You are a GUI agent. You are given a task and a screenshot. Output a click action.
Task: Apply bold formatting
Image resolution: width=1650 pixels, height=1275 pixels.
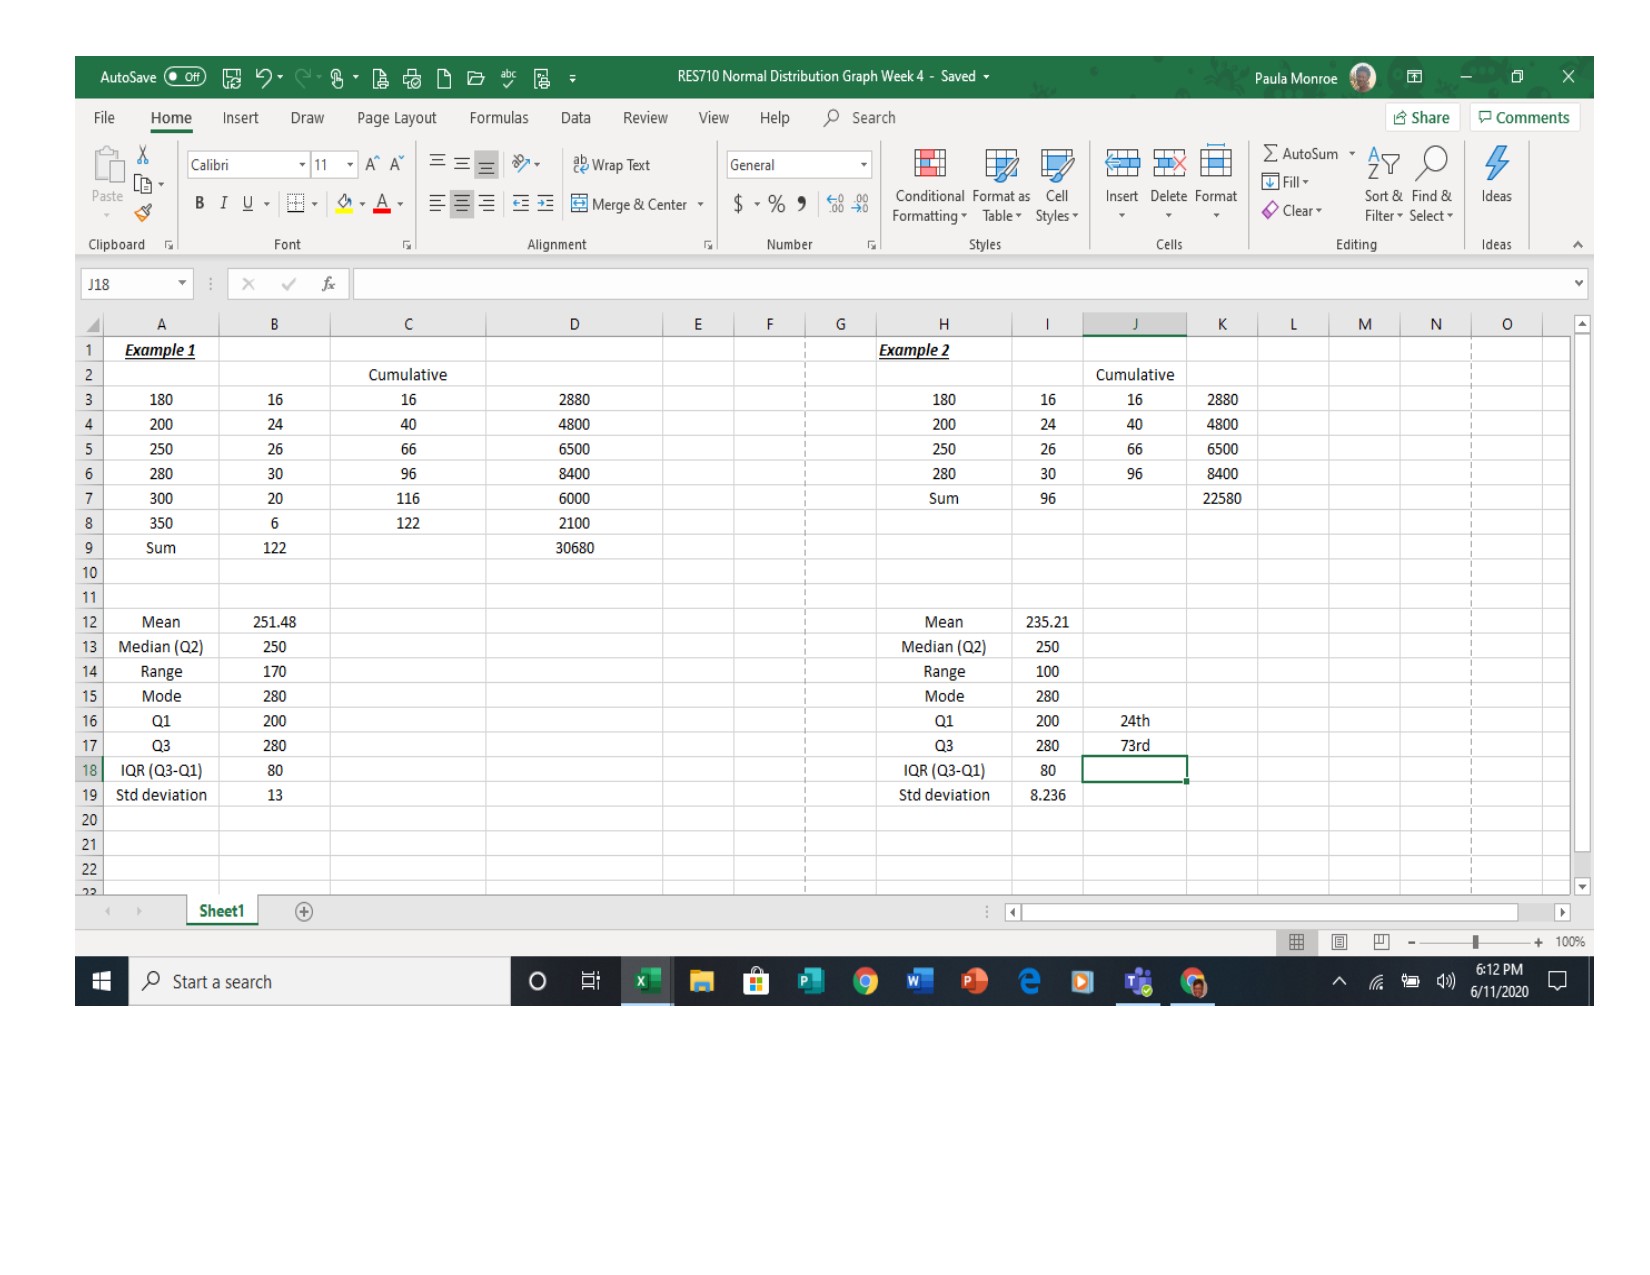200,203
